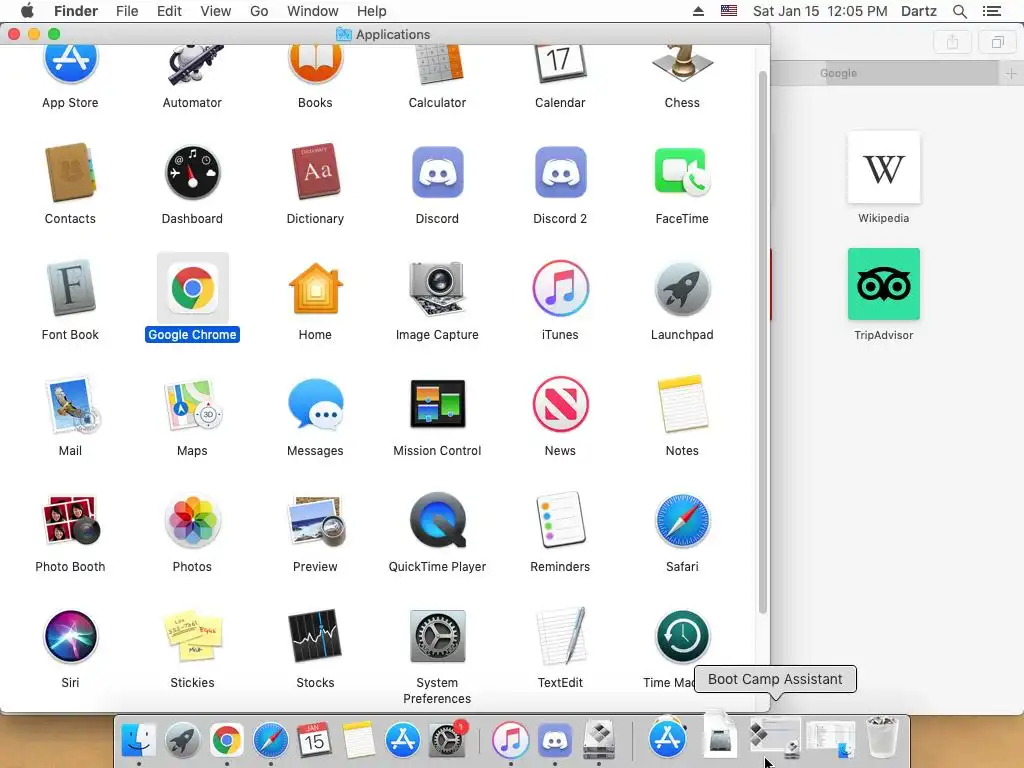This screenshot has height=768, width=1024.
Task: Select the QuickTime Player app icon
Action: pos(438,520)
